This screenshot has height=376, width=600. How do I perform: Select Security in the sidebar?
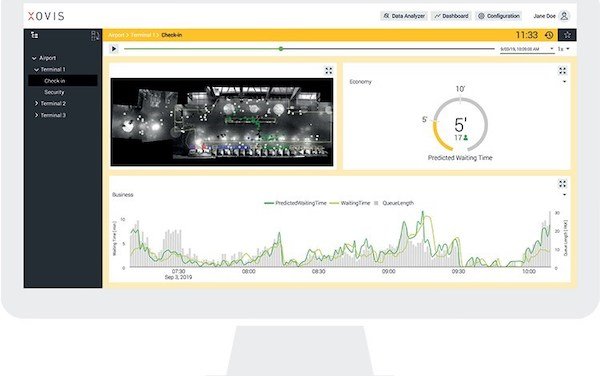(x=54, y=92)
